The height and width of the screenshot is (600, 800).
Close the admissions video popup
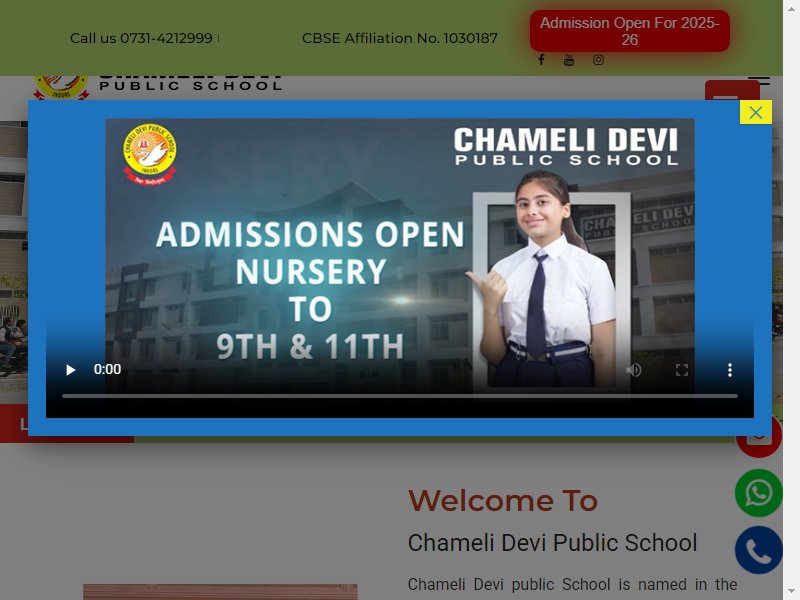pyautogui.click(x=756, y=112)
